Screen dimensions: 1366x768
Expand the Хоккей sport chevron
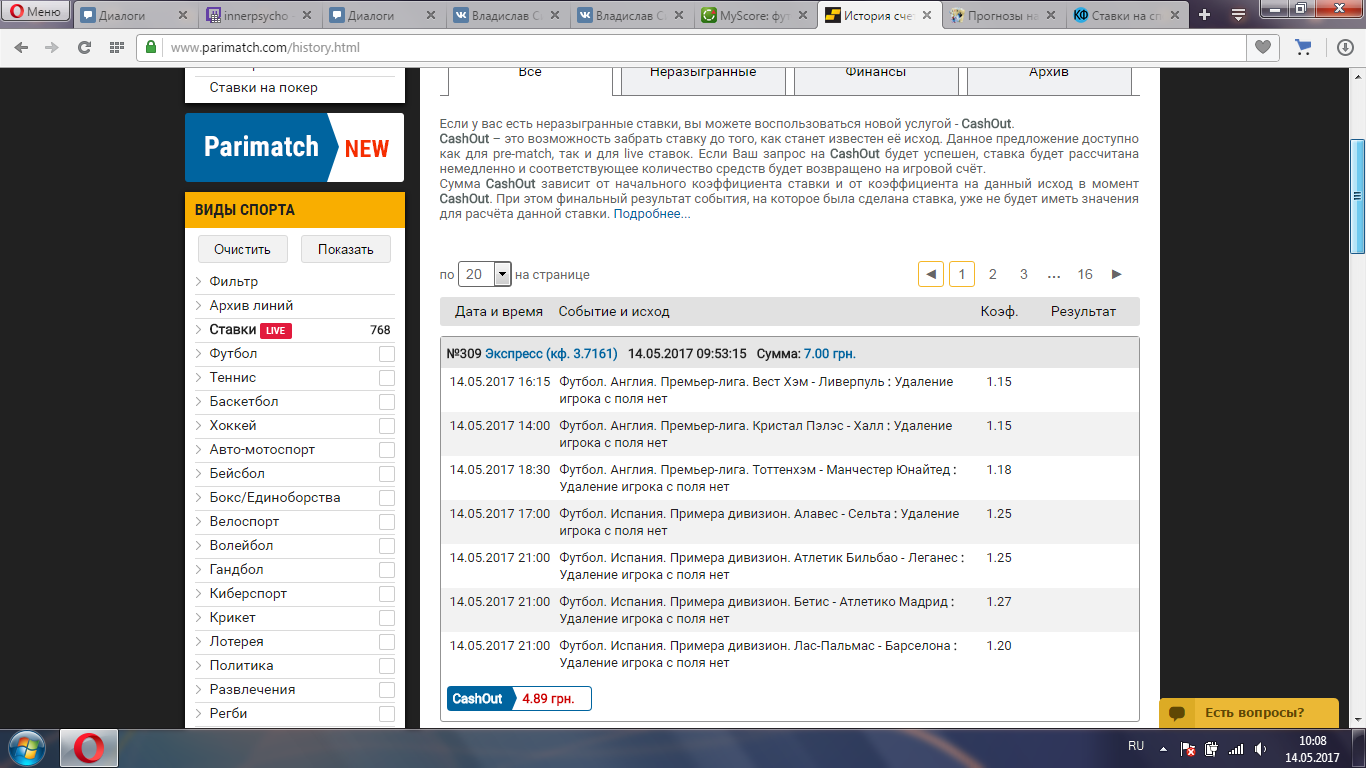pyautogui.click(x=199, y=426)
